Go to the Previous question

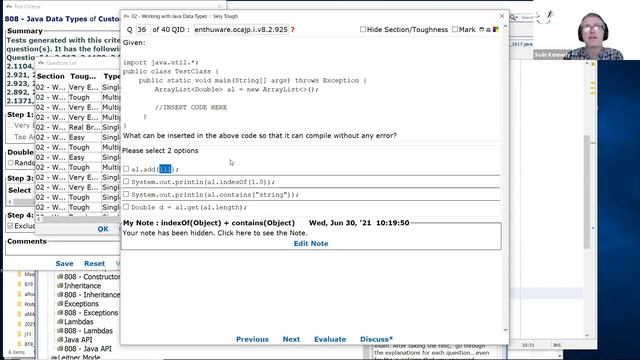point(252,339)
